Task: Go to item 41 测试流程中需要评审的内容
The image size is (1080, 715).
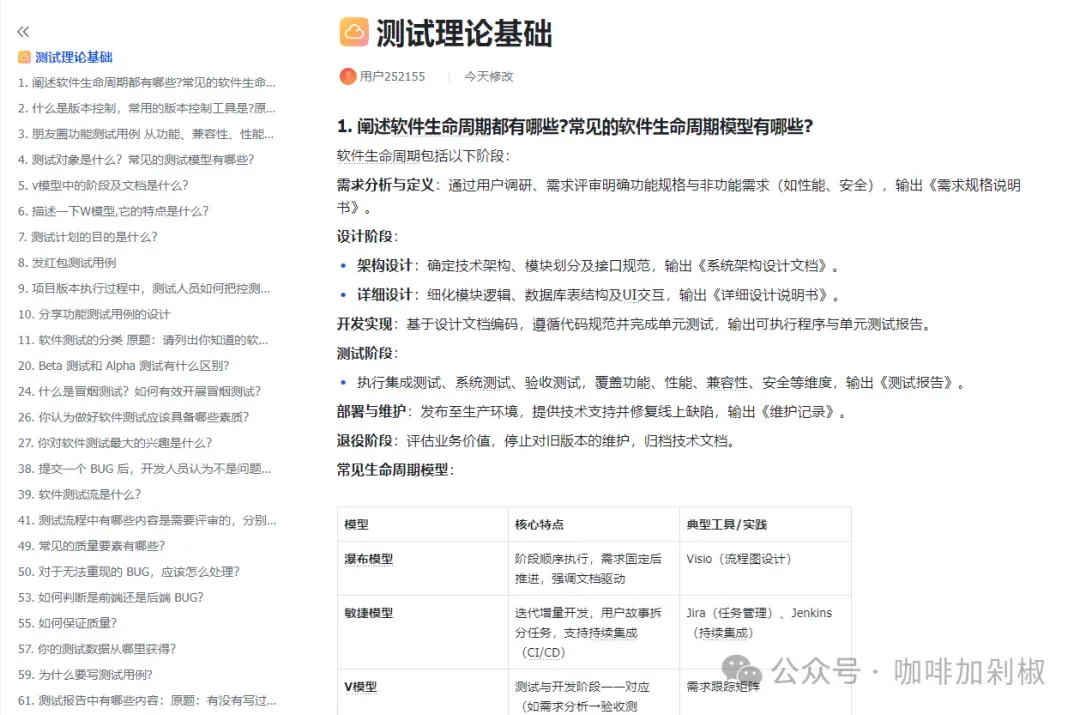Action: click(x=147, y=520)
